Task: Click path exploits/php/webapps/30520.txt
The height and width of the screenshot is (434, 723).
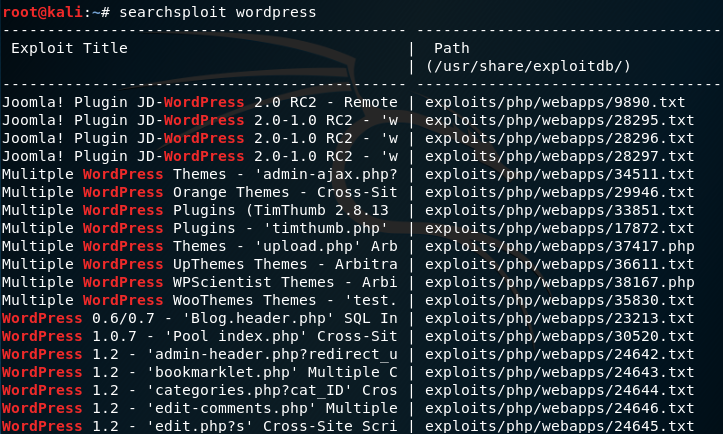Action: [x=559, y=336]
